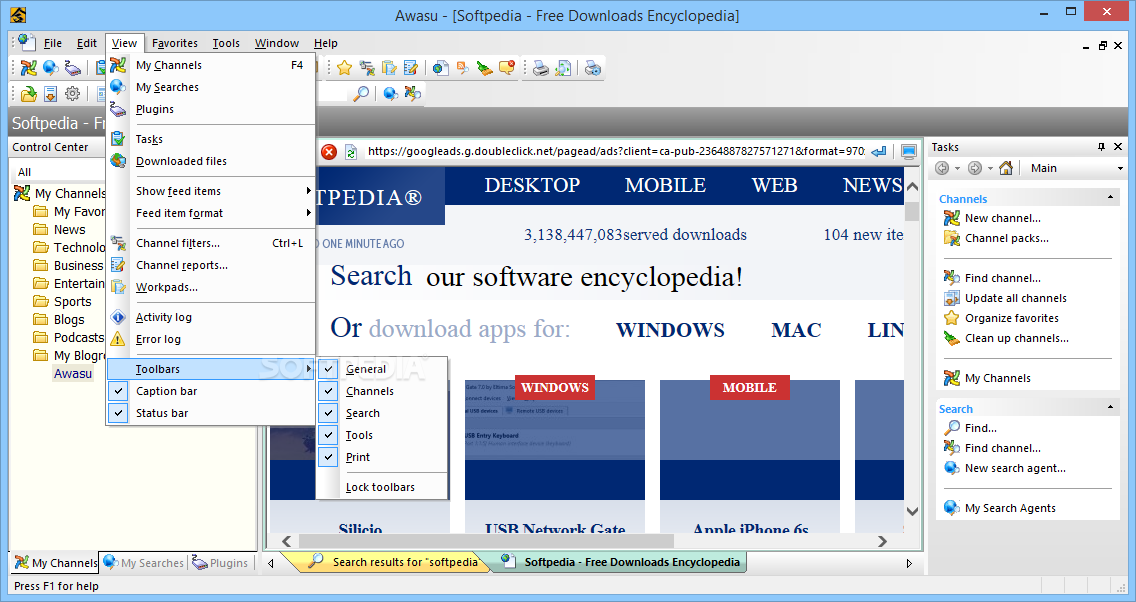Viewport: 1136px width, 602px height.
Task: Choose Downloaded files in the View menu
Action: [211, 161]
